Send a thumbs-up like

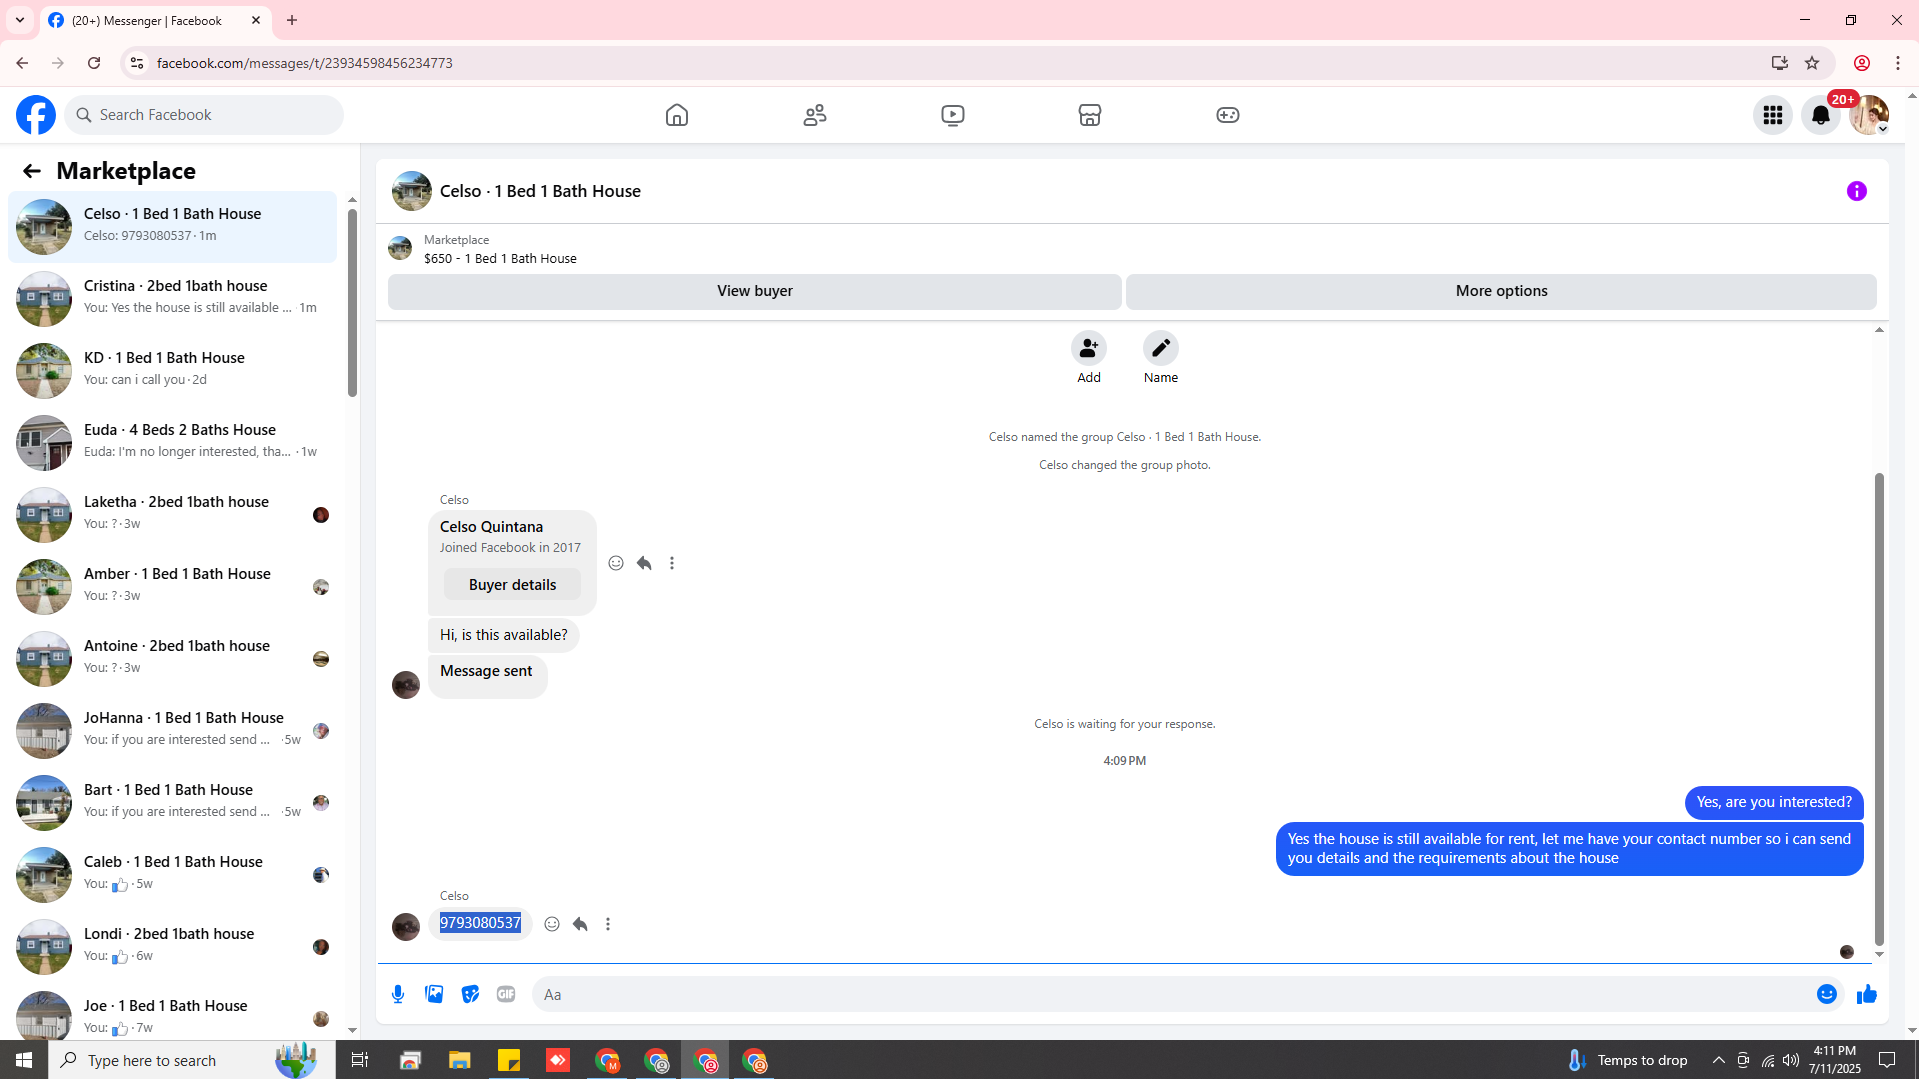click(1867, 994)
